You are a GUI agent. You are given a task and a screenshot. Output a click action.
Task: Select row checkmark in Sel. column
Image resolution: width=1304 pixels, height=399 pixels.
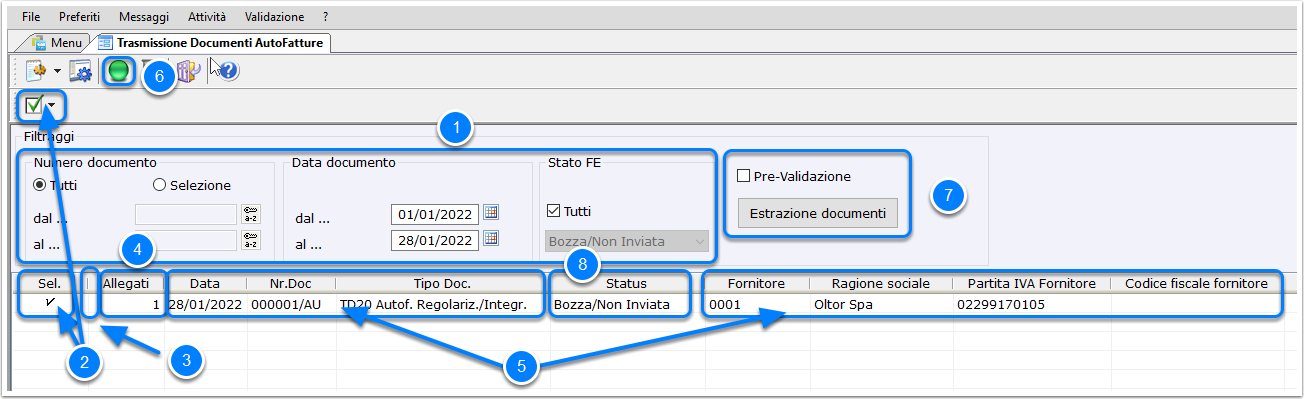coord(49,302)
